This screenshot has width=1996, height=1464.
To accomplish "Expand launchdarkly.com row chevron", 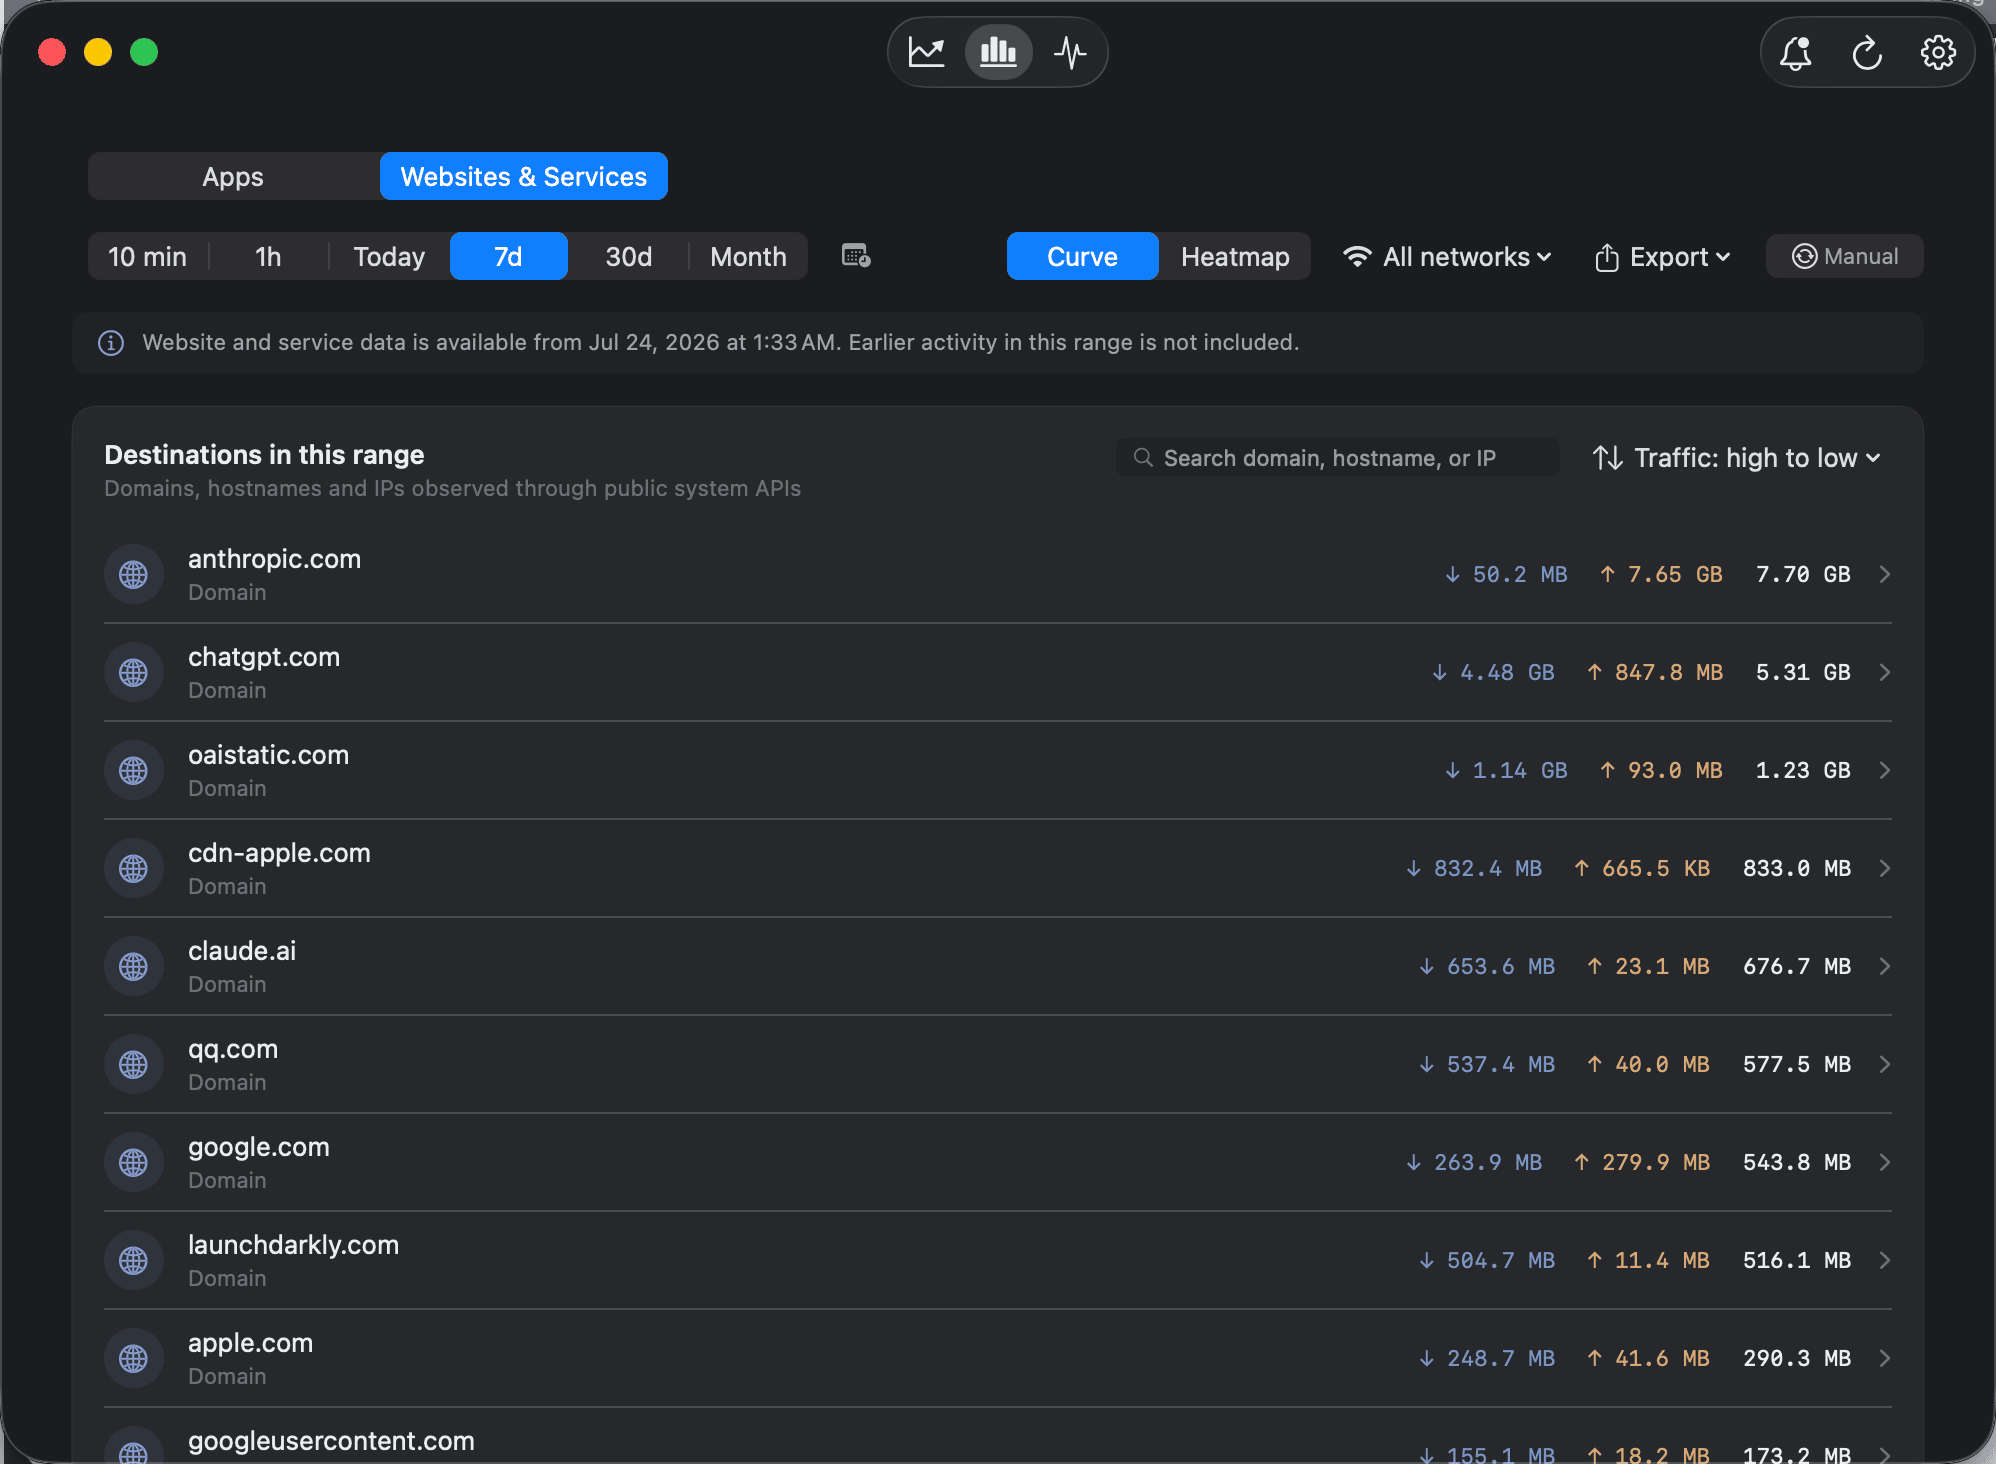I will click(x=1884, y=1260).
